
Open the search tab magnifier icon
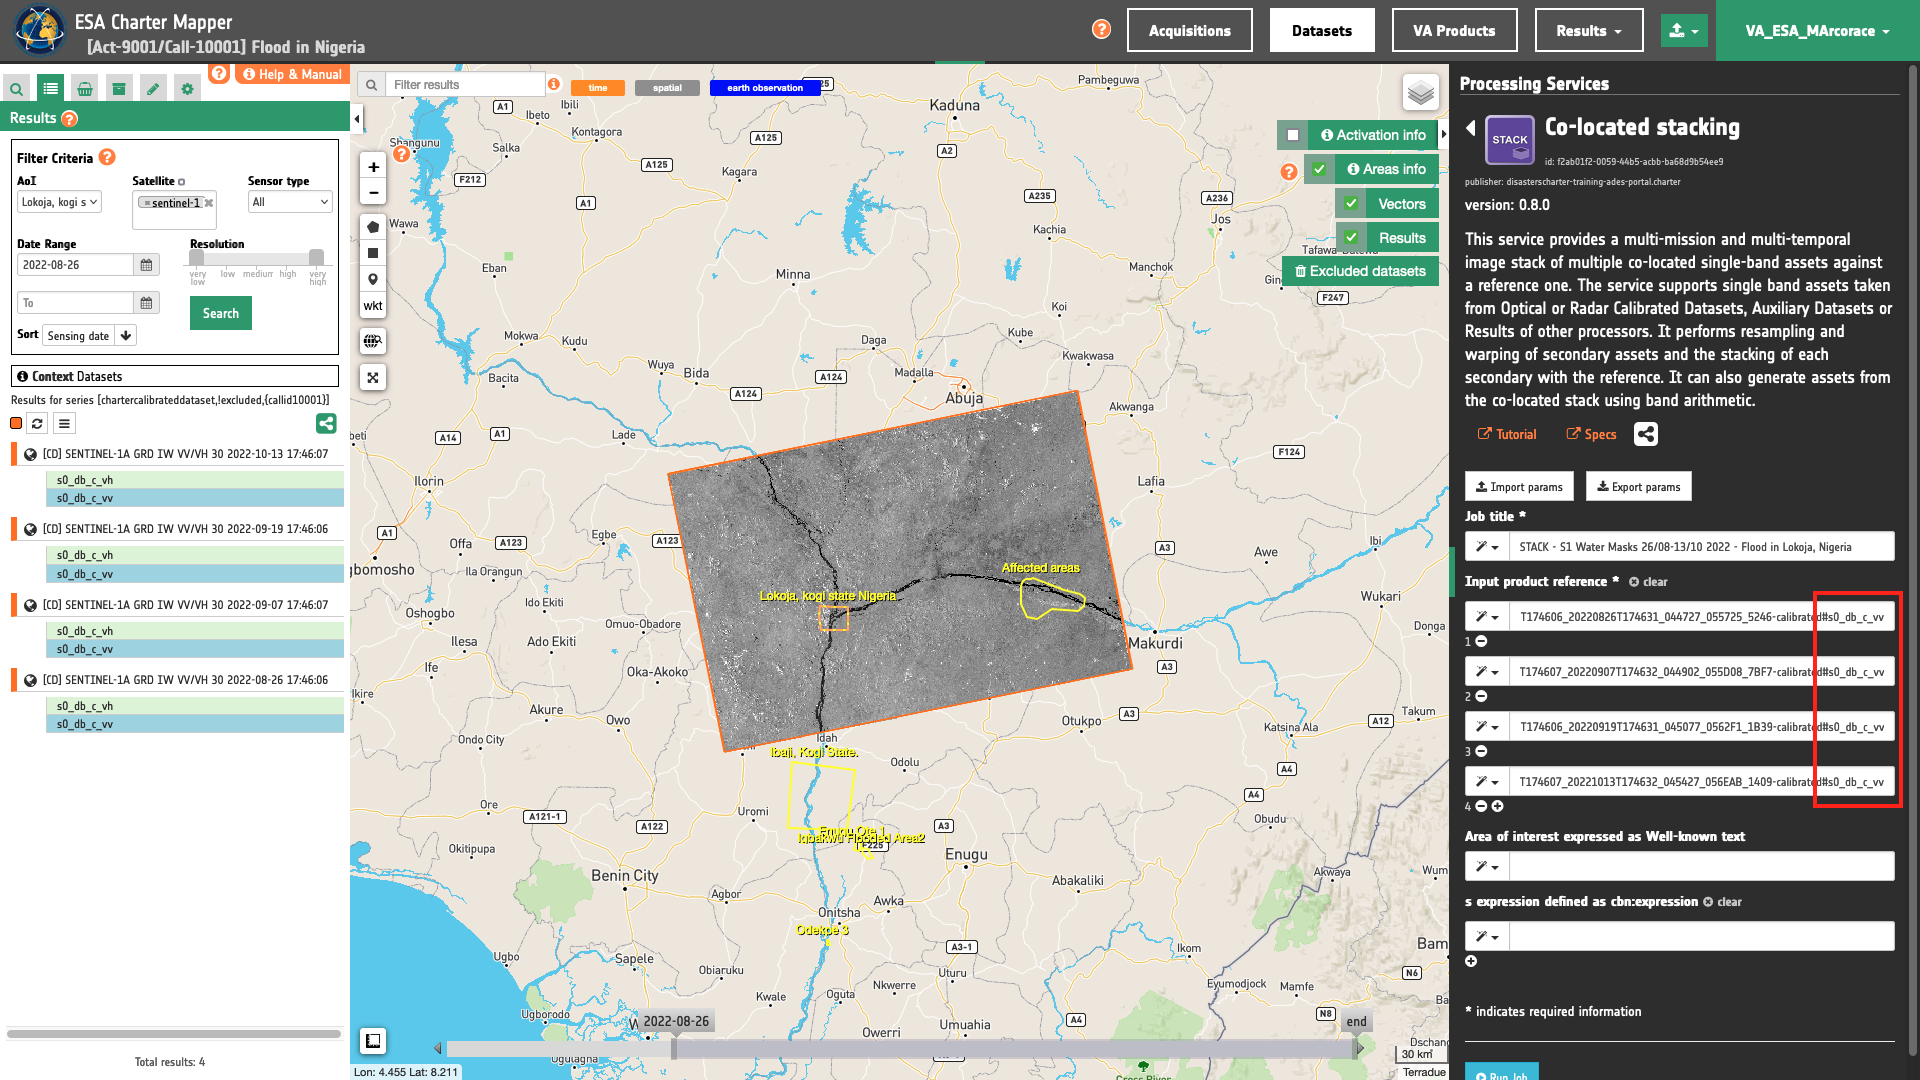click(x=16, y=89)
